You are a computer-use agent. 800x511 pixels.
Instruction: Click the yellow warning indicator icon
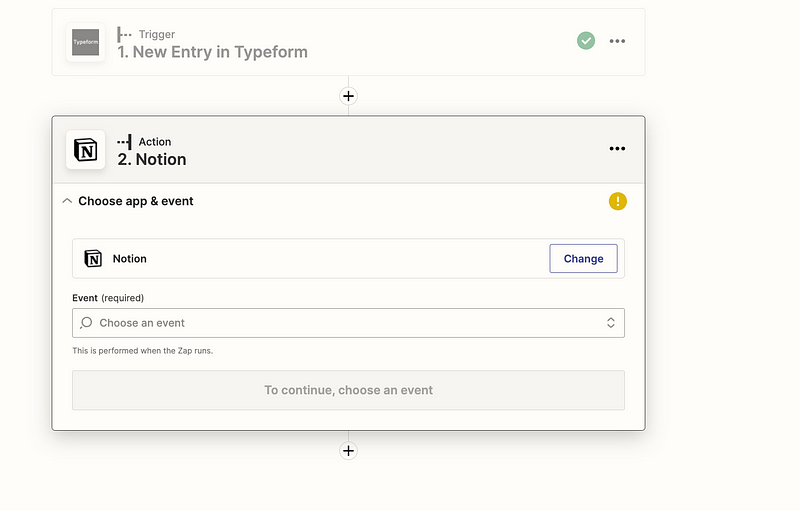pyautogui.click(x=617, y=201)
